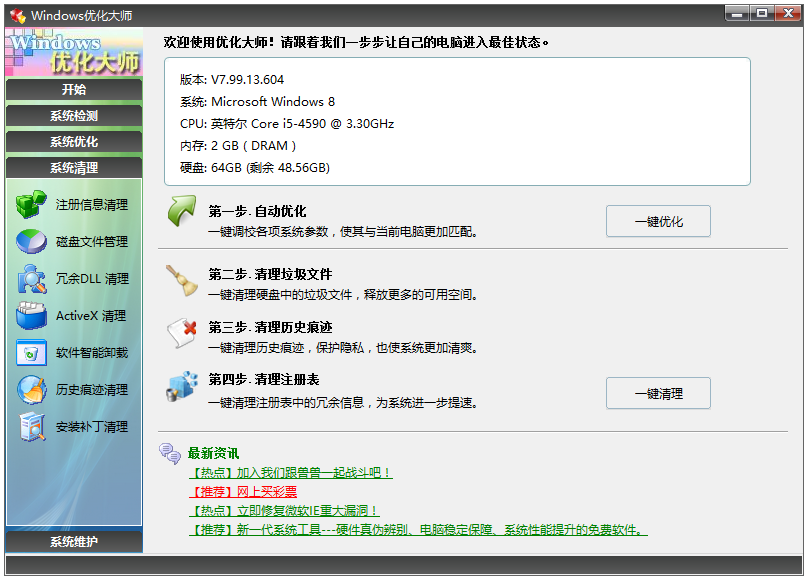
Task: Switch to 系统优化 section
Action: [73, 142]
